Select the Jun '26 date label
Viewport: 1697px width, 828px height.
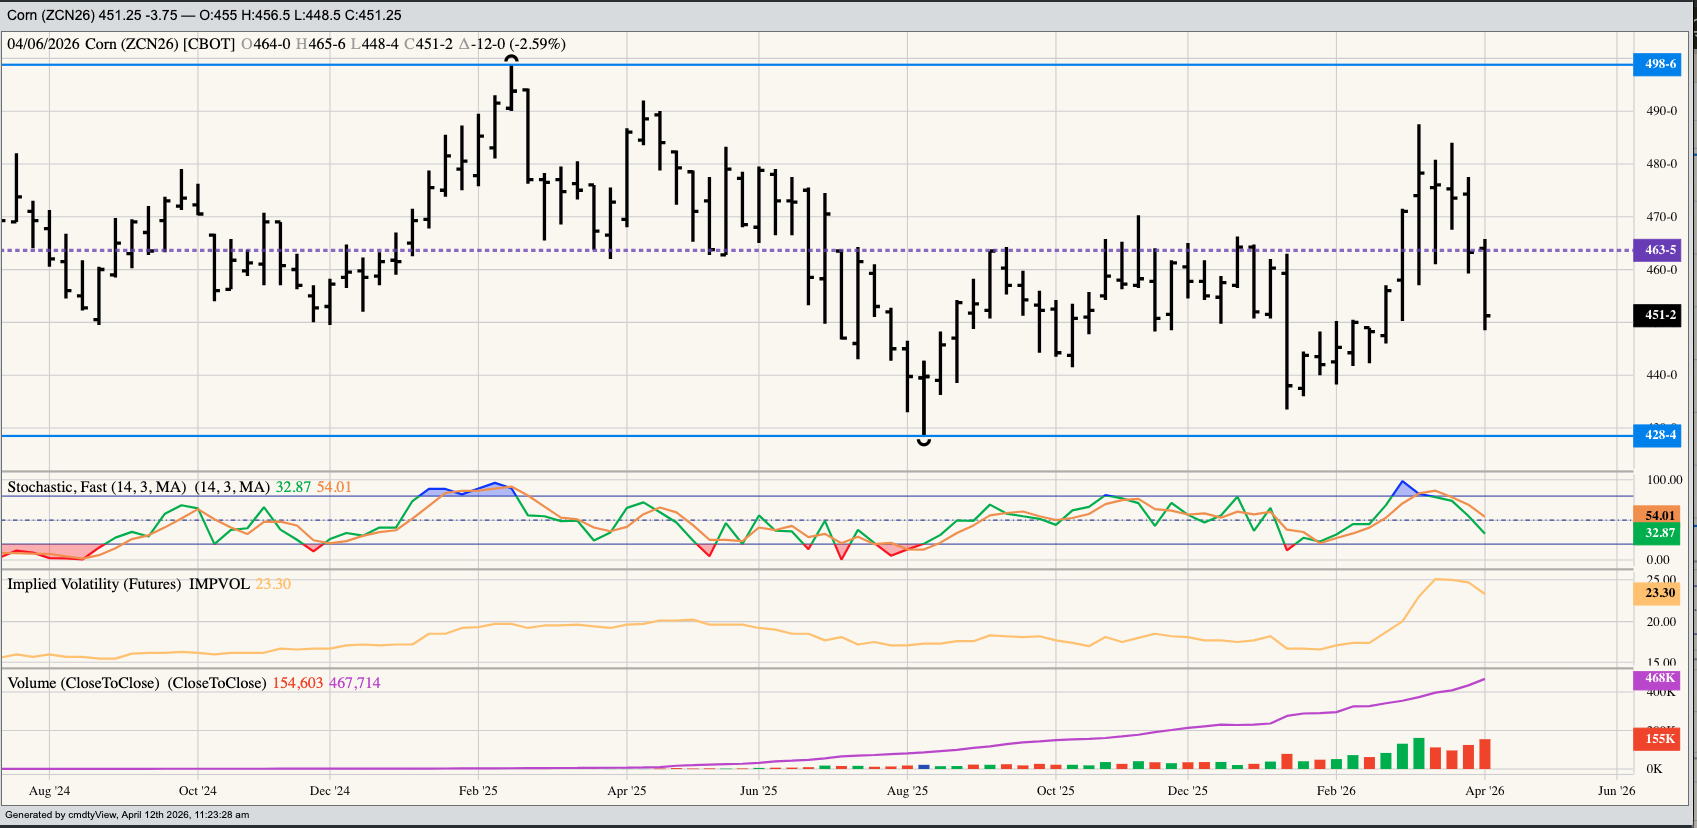click(x=1616, y=791)
